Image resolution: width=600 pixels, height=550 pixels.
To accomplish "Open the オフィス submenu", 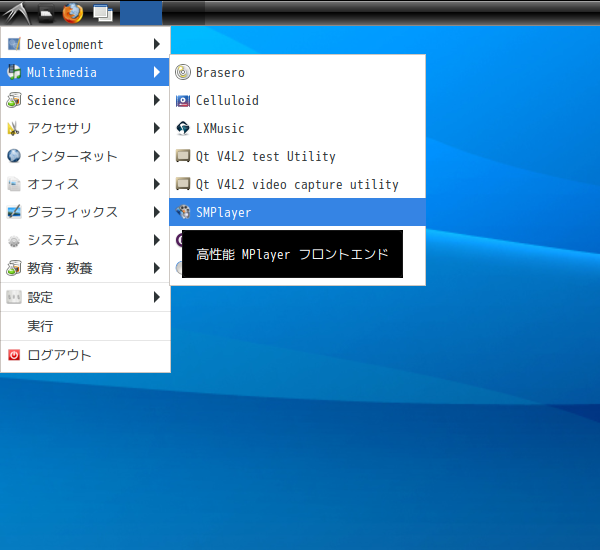I will [x=85, y=184].
